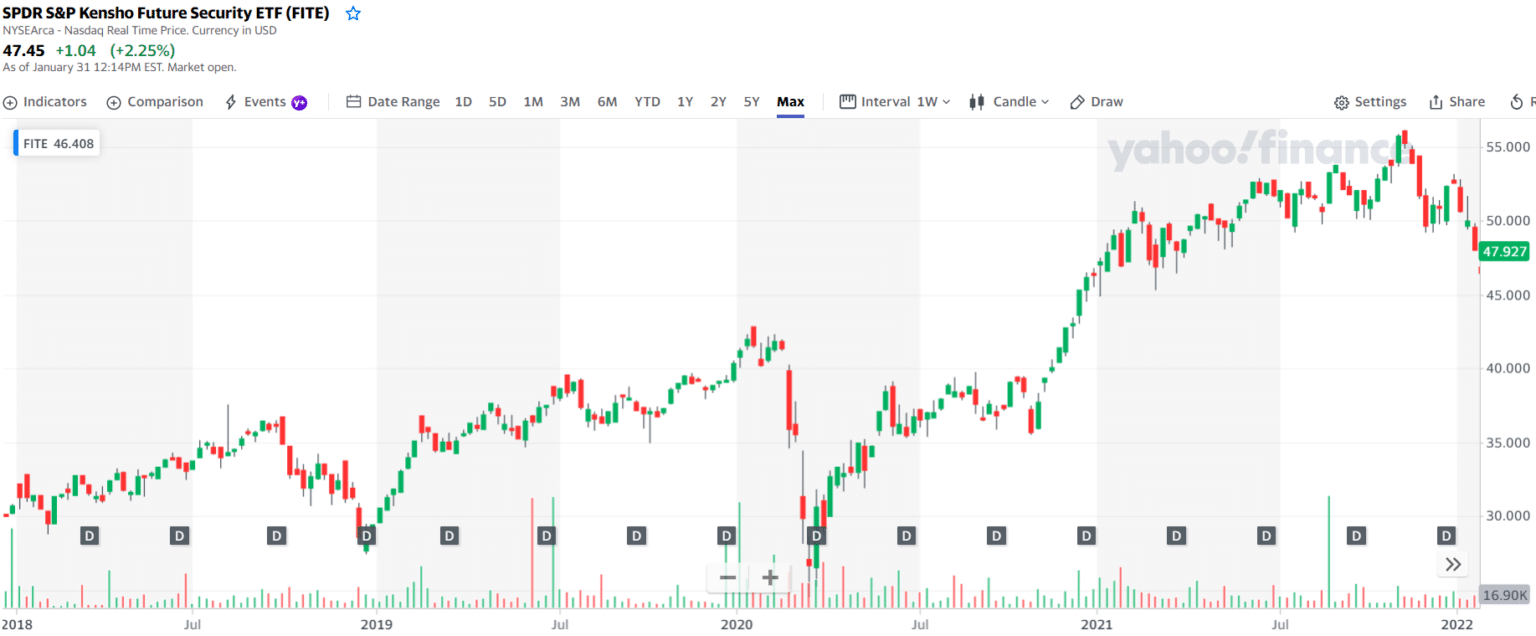Screen dimensions: 1536x636
Task: Open the Date Range calendar picker
Action: 393,101
